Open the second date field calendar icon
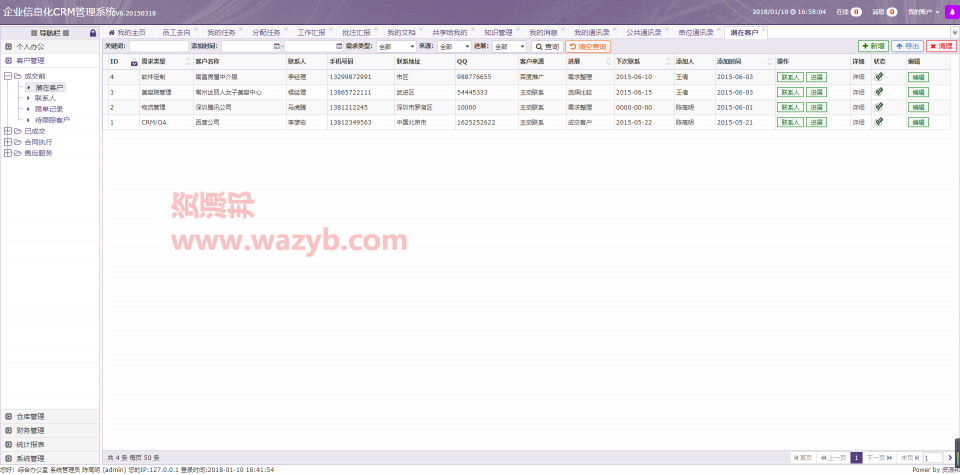This screenshot has height=475, width=960. 339,46
